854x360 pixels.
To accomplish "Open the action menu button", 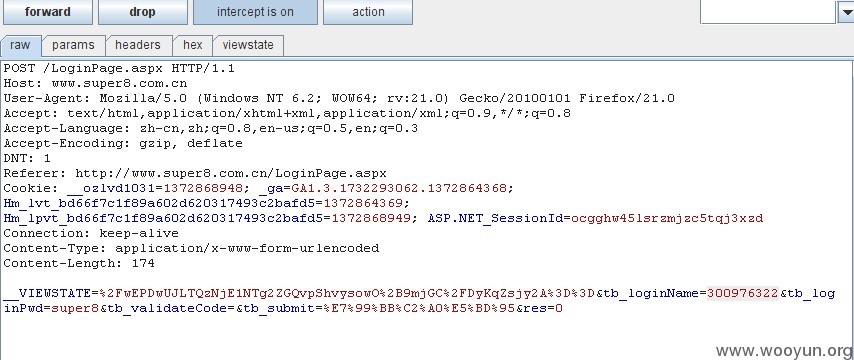I will point(368,12).
